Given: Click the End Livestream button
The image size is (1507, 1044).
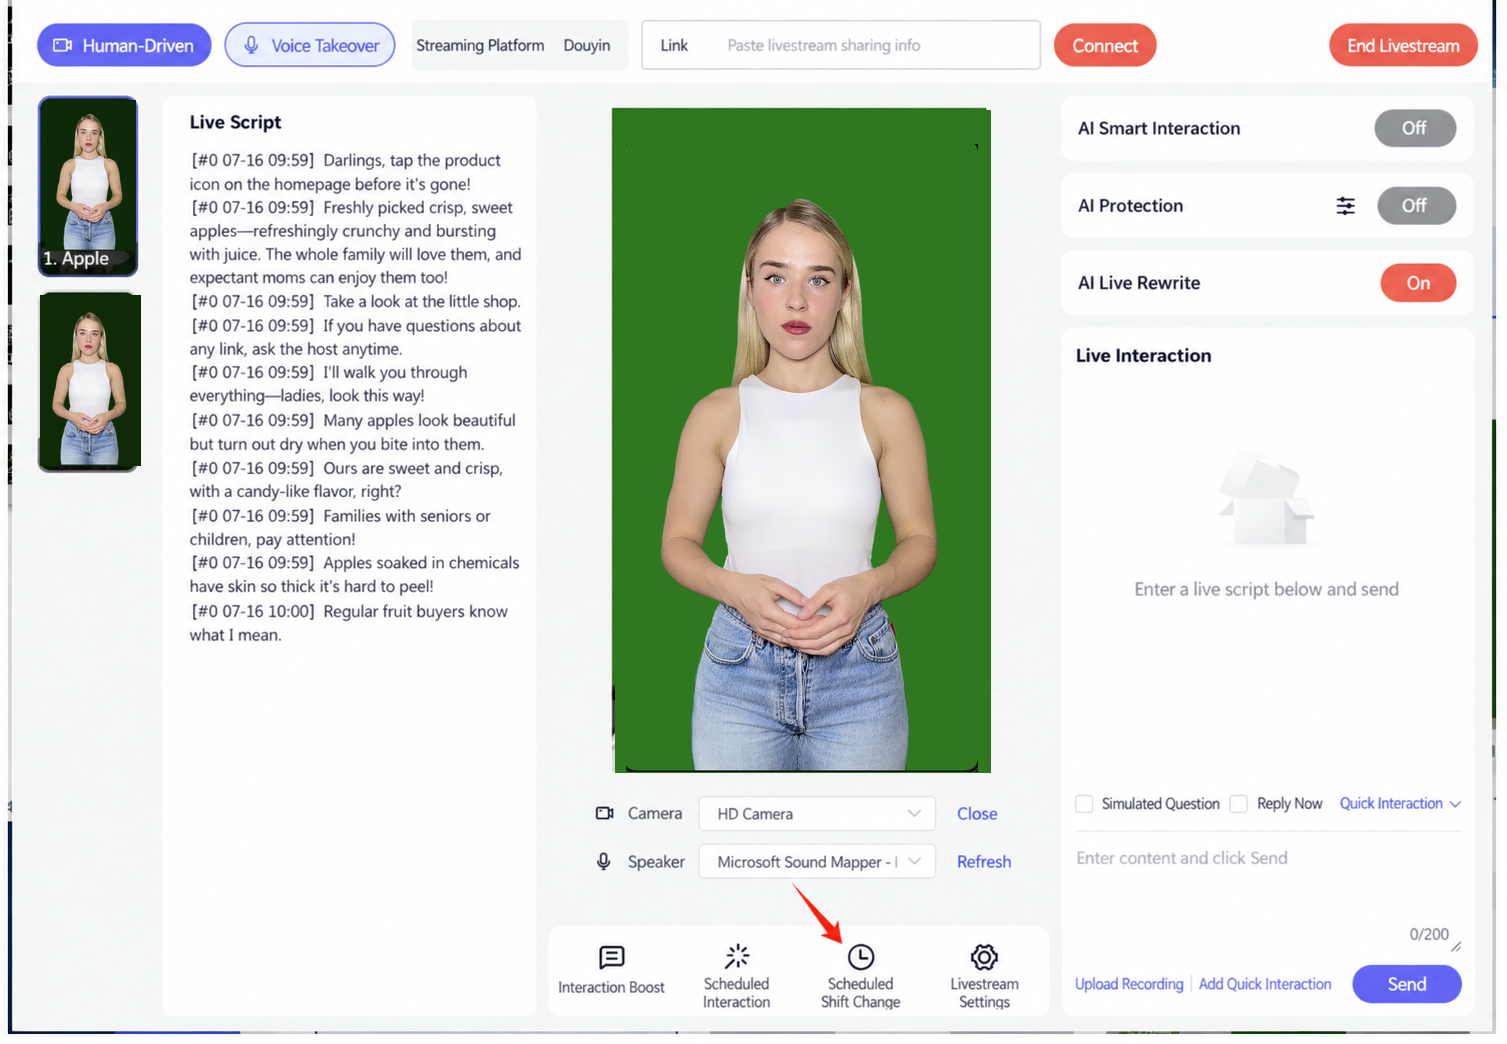Looking at the screenshot, I should 1403,46.
